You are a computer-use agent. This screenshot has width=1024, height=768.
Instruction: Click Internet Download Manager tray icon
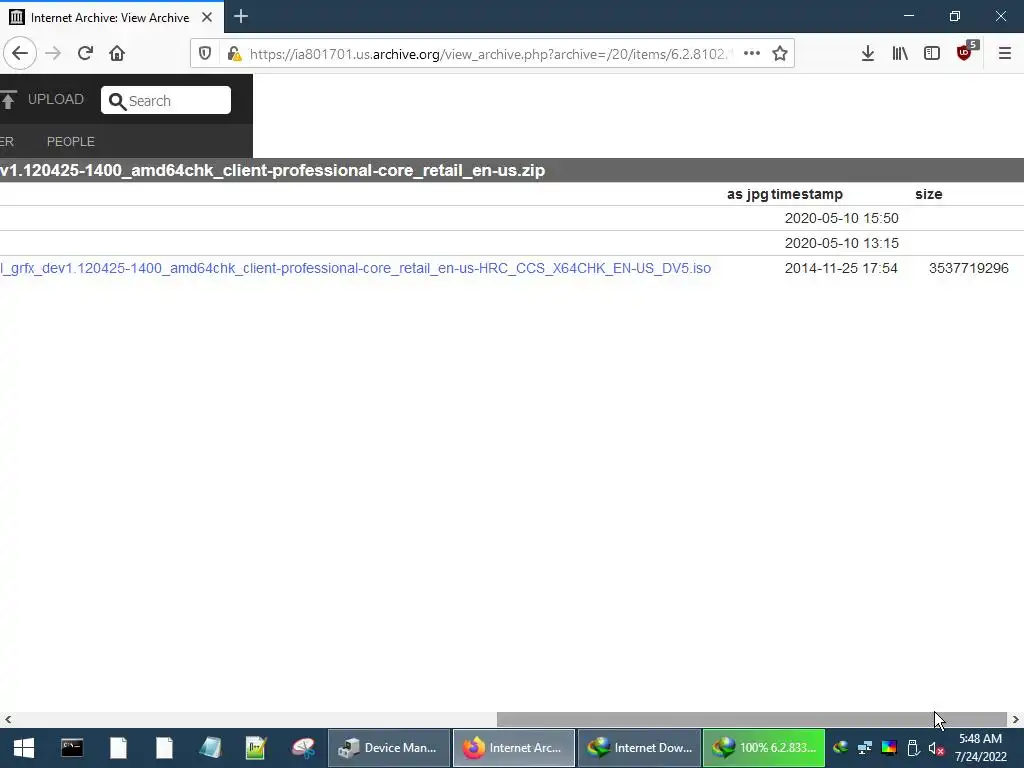click(x=840, y=748)
